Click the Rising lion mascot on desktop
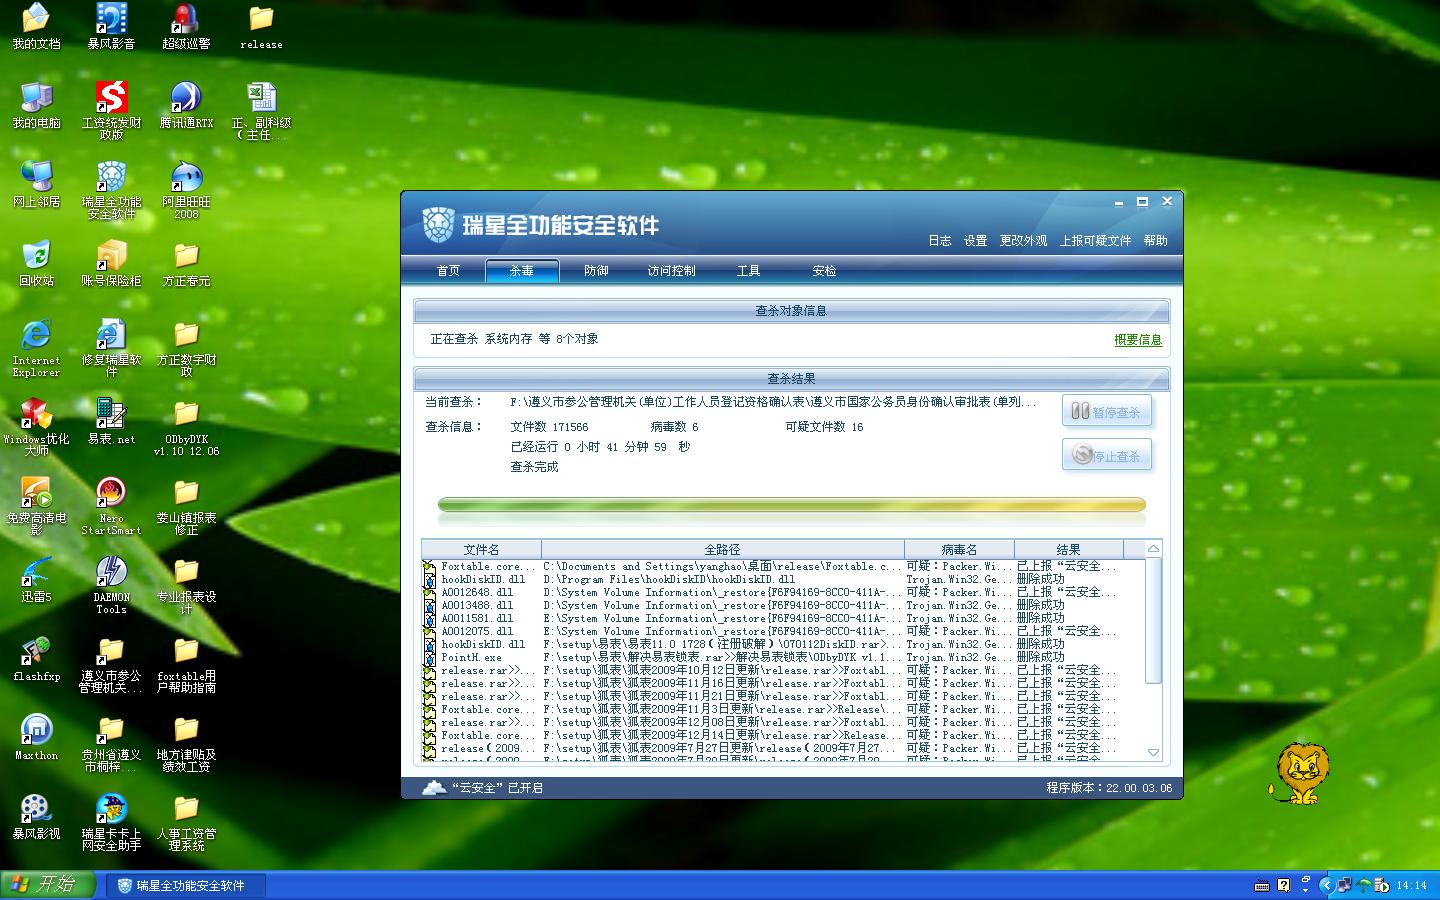Image resolution: width=1440 pixels, height=900 pixels. point(1298,773)
